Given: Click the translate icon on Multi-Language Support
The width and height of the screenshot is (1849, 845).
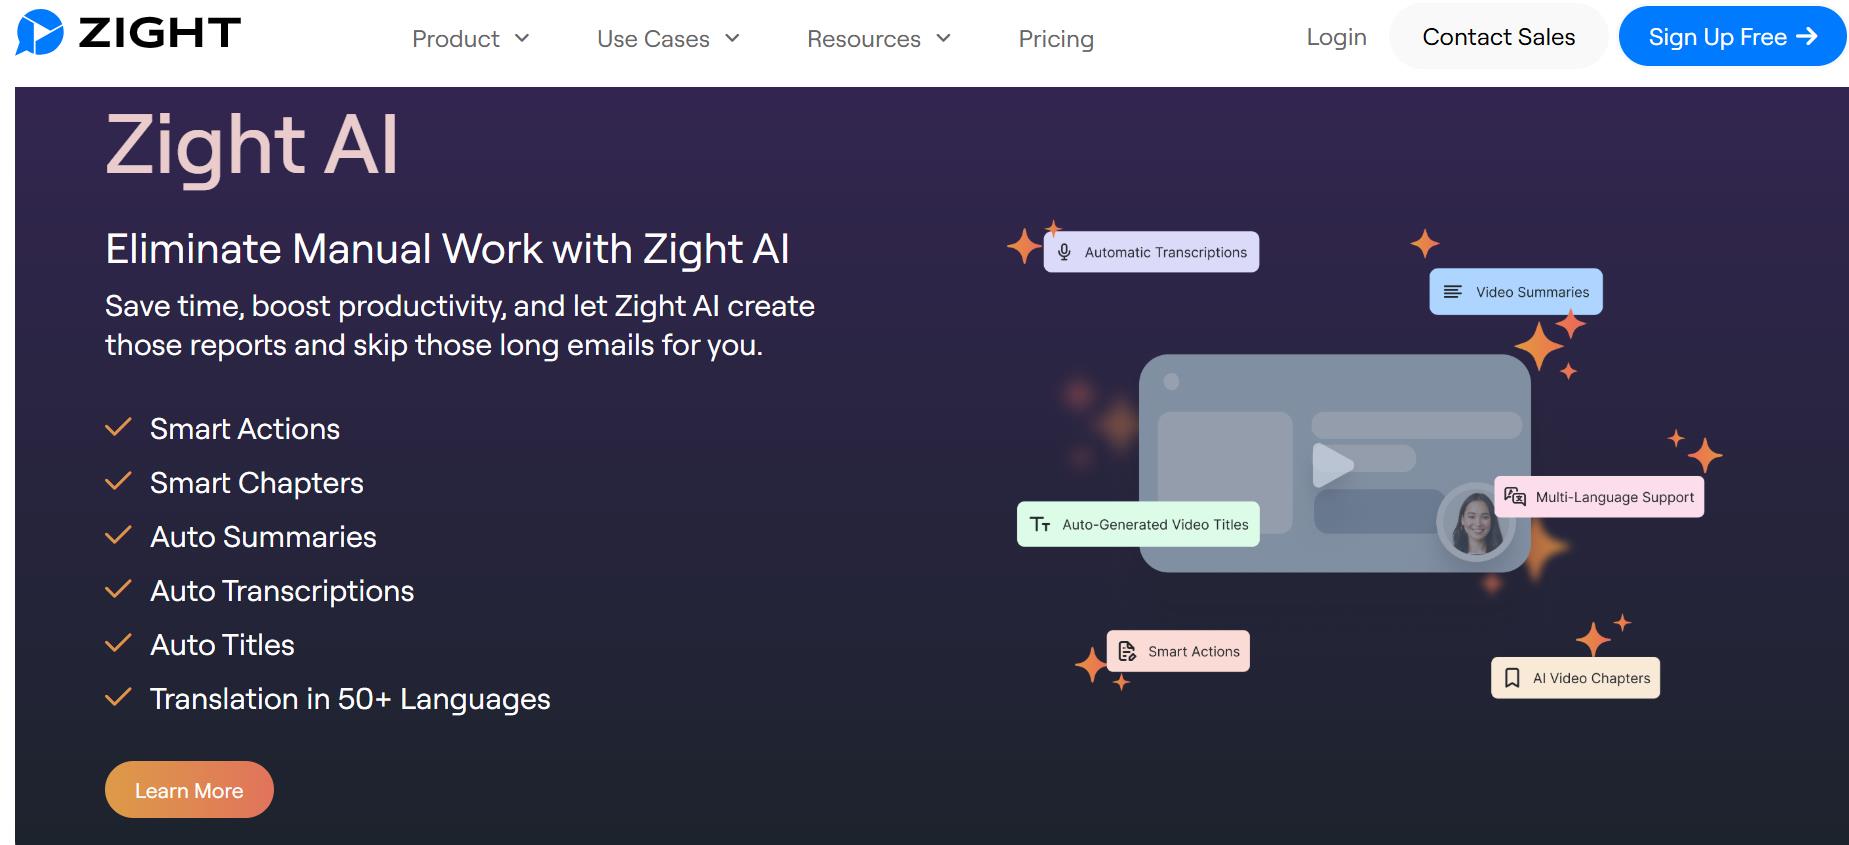Looking at the screenshot, I should tap(1515, 497).
